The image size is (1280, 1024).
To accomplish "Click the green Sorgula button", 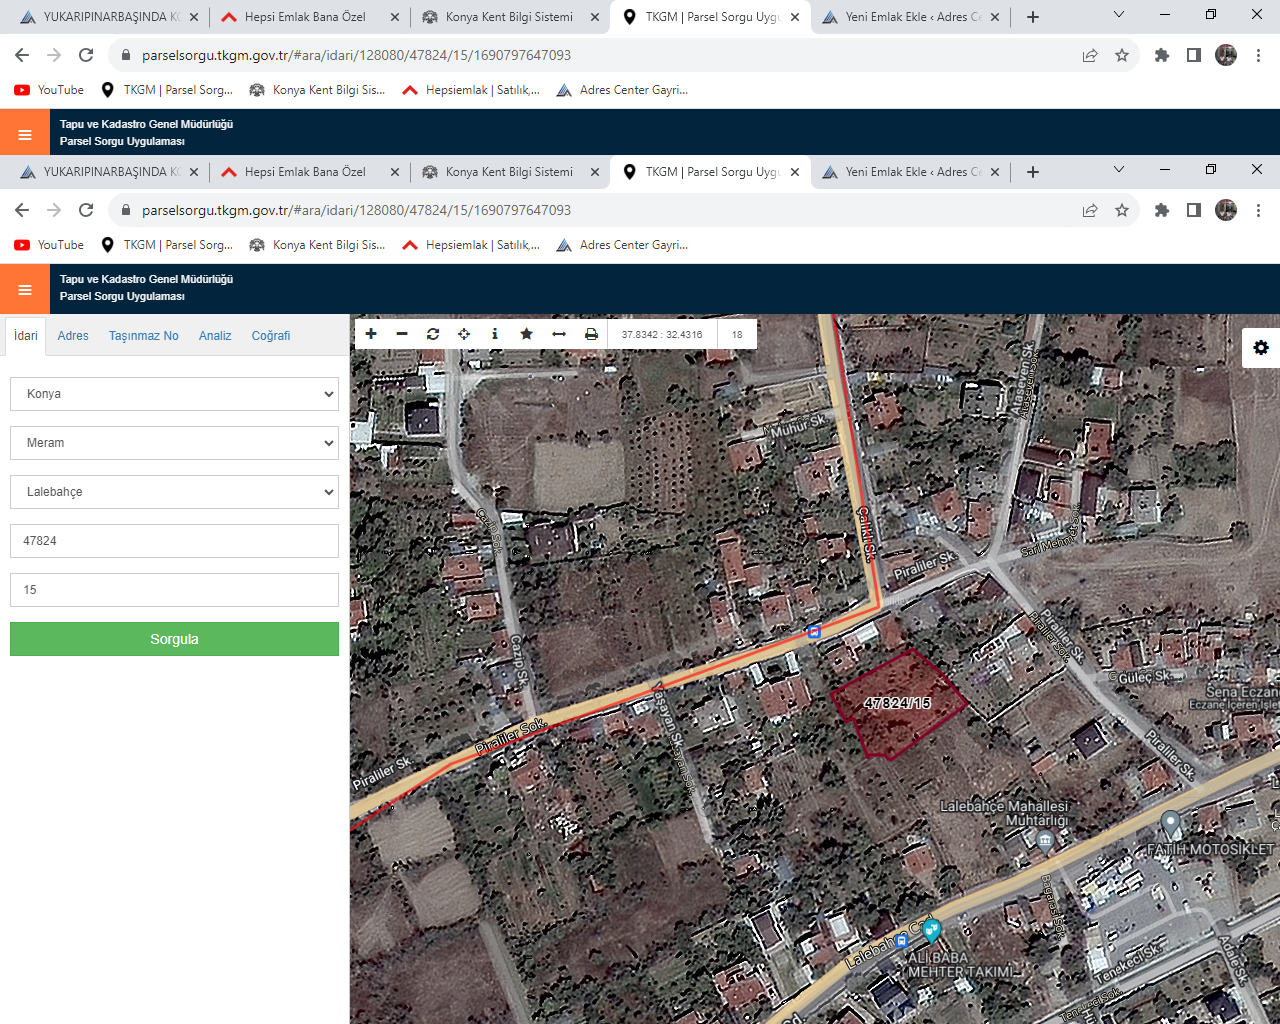I will coord(174,639).
